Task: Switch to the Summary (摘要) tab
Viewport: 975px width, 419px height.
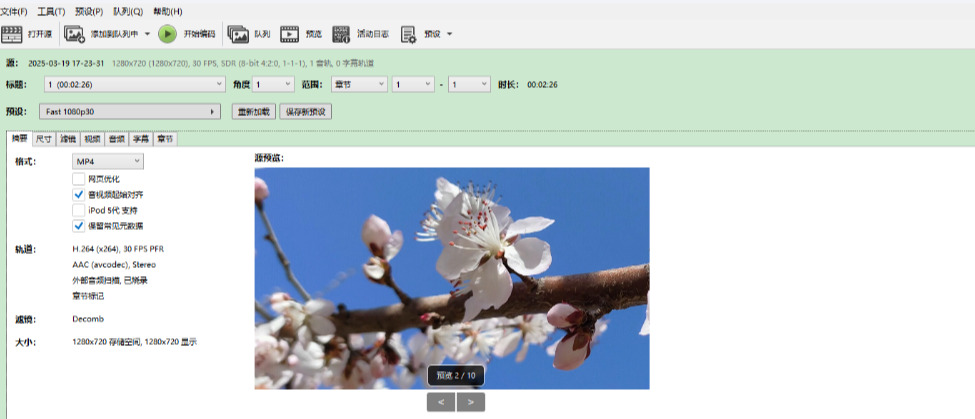Action: (19, 139)
